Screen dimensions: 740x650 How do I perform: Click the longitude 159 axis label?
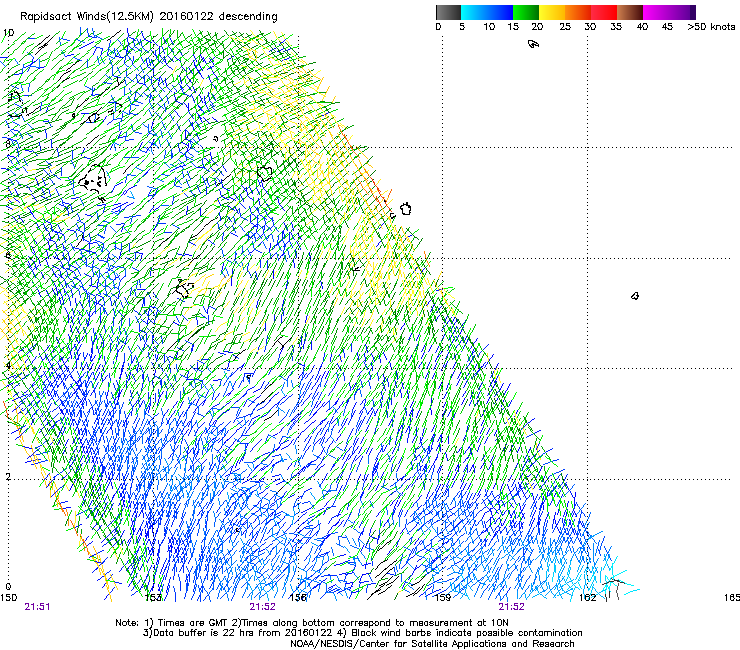coord(443,598)
